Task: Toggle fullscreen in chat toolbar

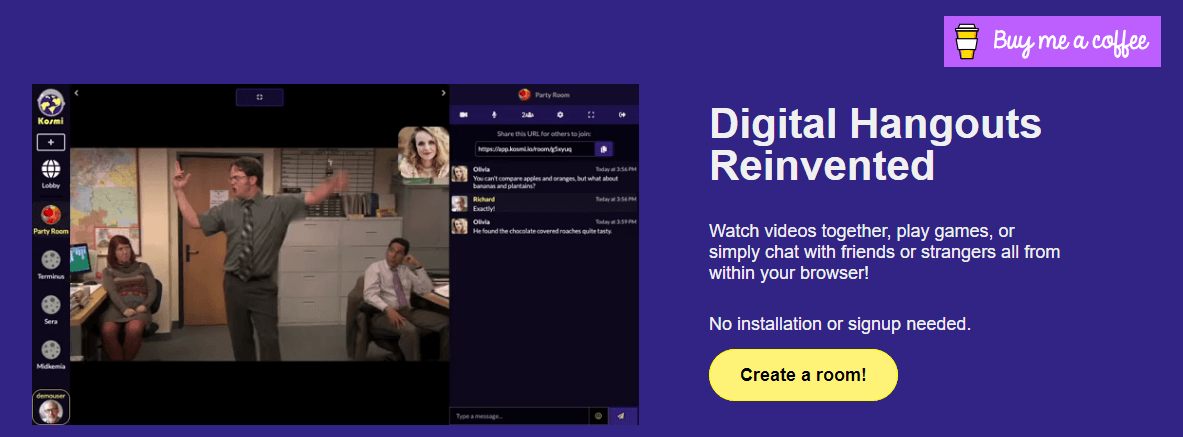Action: coord(592,115)
